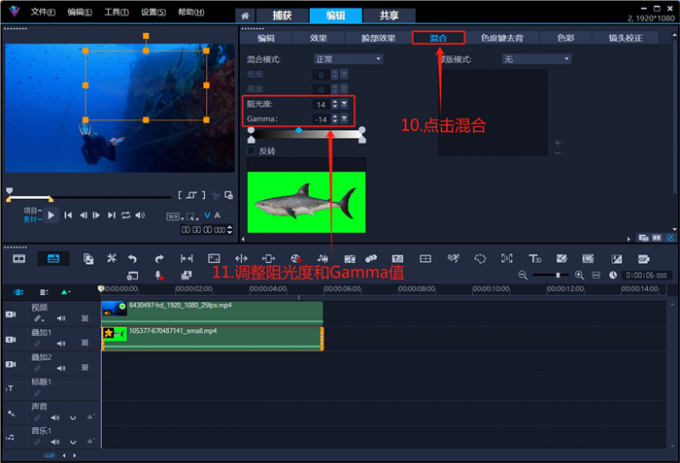Open the Gamma slider dropdown arrow

coord(344,118)
